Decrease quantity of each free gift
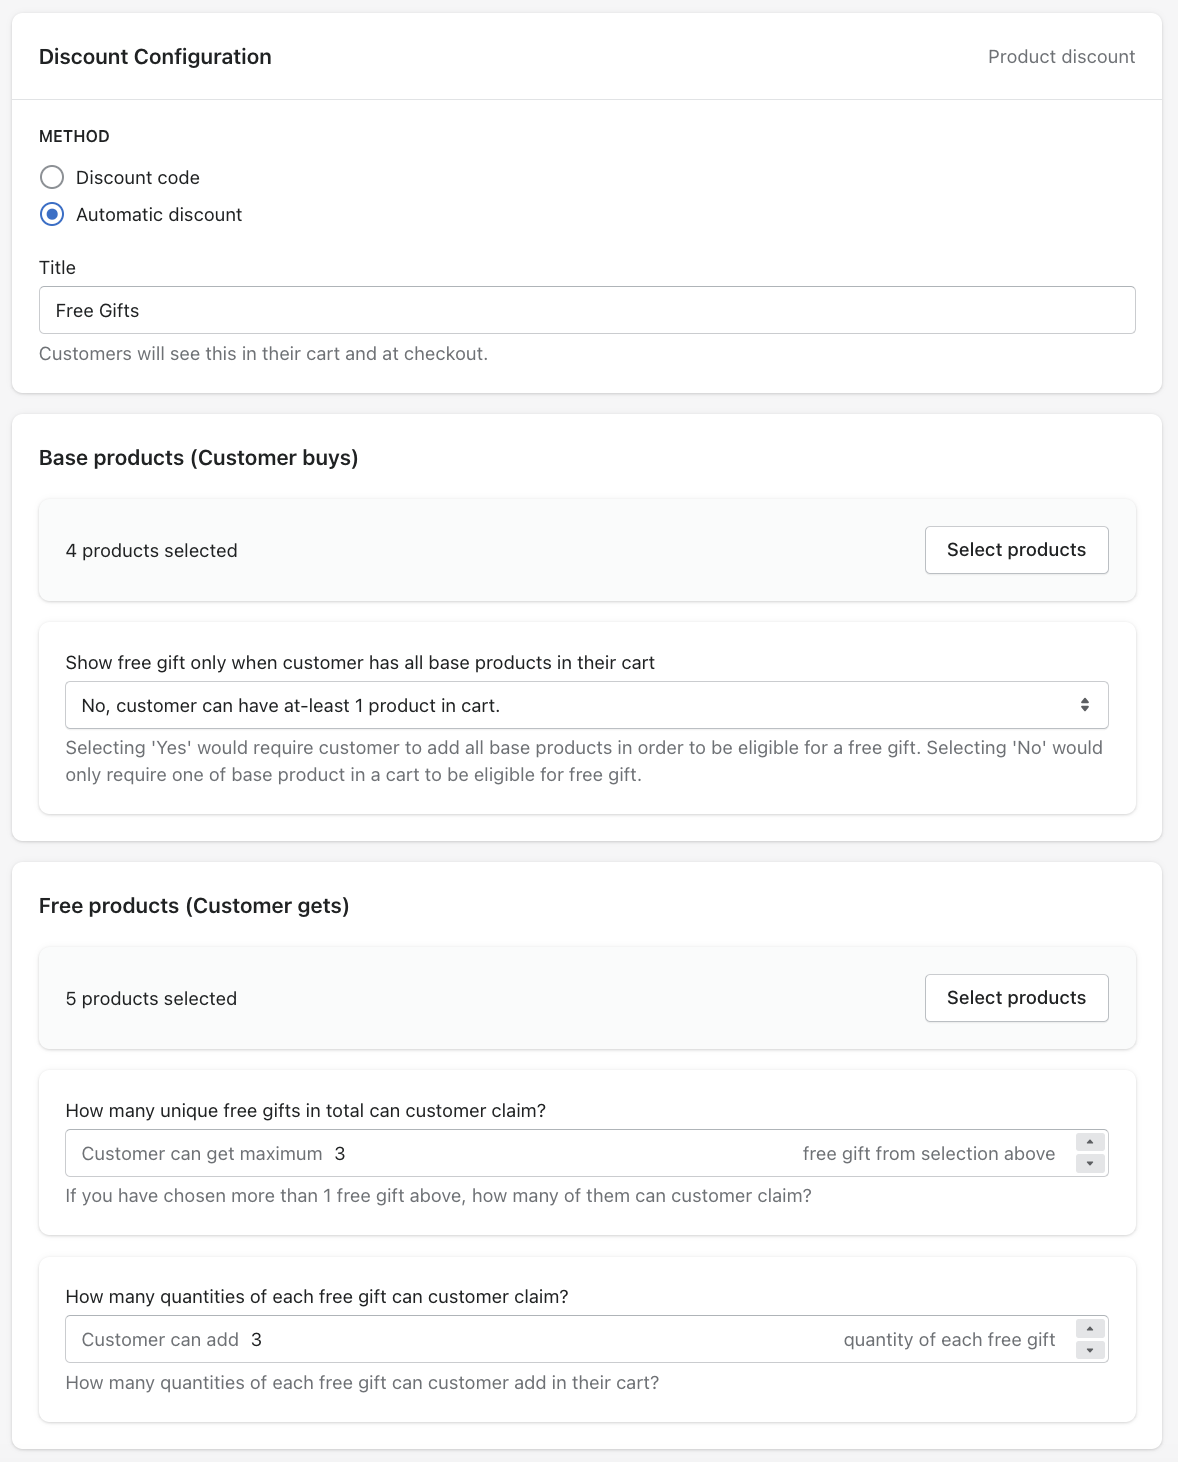Image resolution: width=1178 pixels, height=1462 pixels. (x=1090, y=1351)
